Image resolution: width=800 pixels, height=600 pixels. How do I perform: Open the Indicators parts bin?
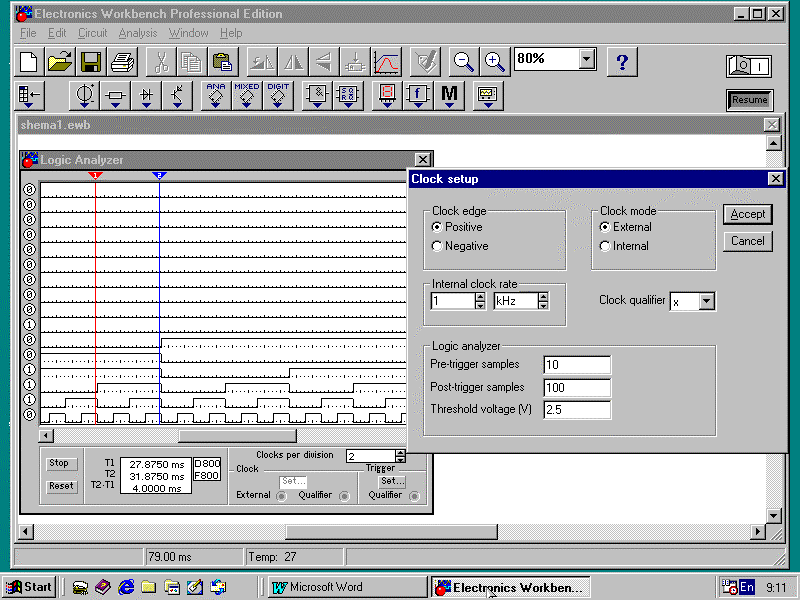[387, 95]
